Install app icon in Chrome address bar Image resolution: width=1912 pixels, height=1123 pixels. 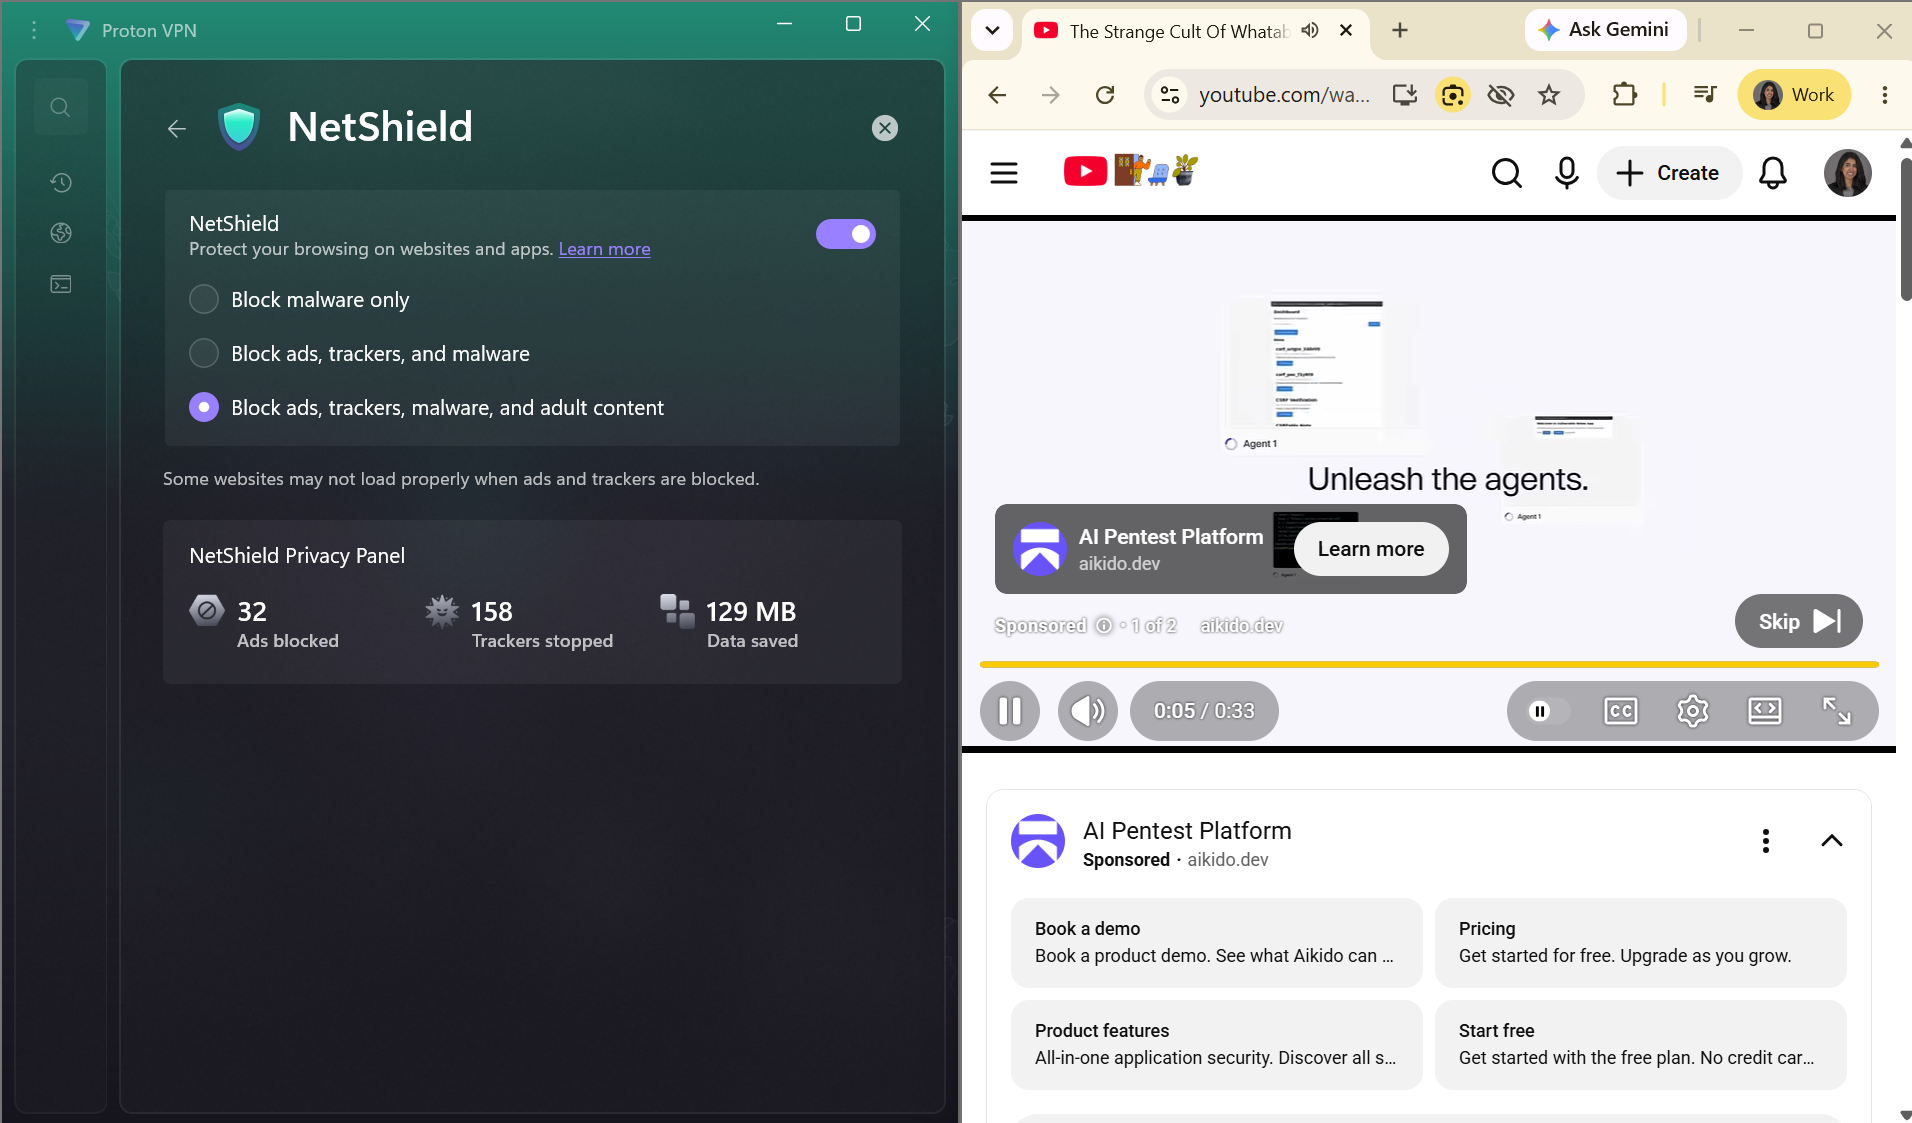coord(1405,95)
